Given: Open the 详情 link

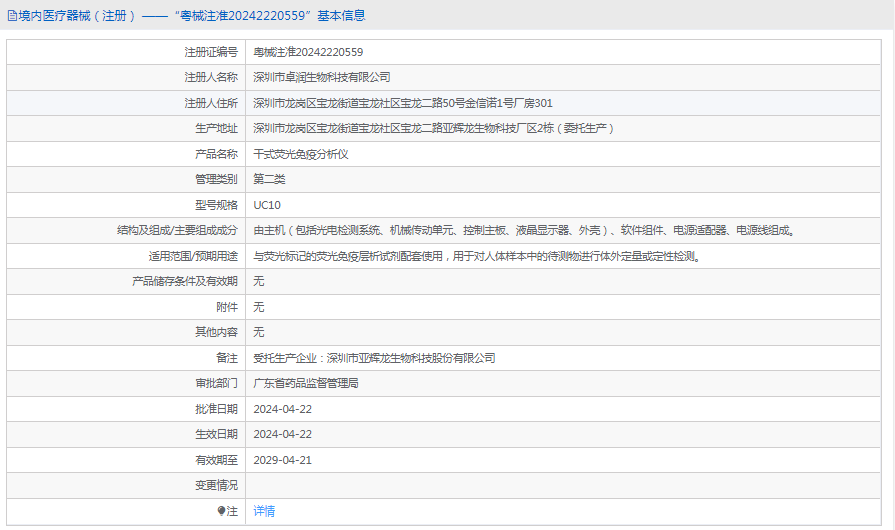Looking at the screenshot, I should (264, 511).
